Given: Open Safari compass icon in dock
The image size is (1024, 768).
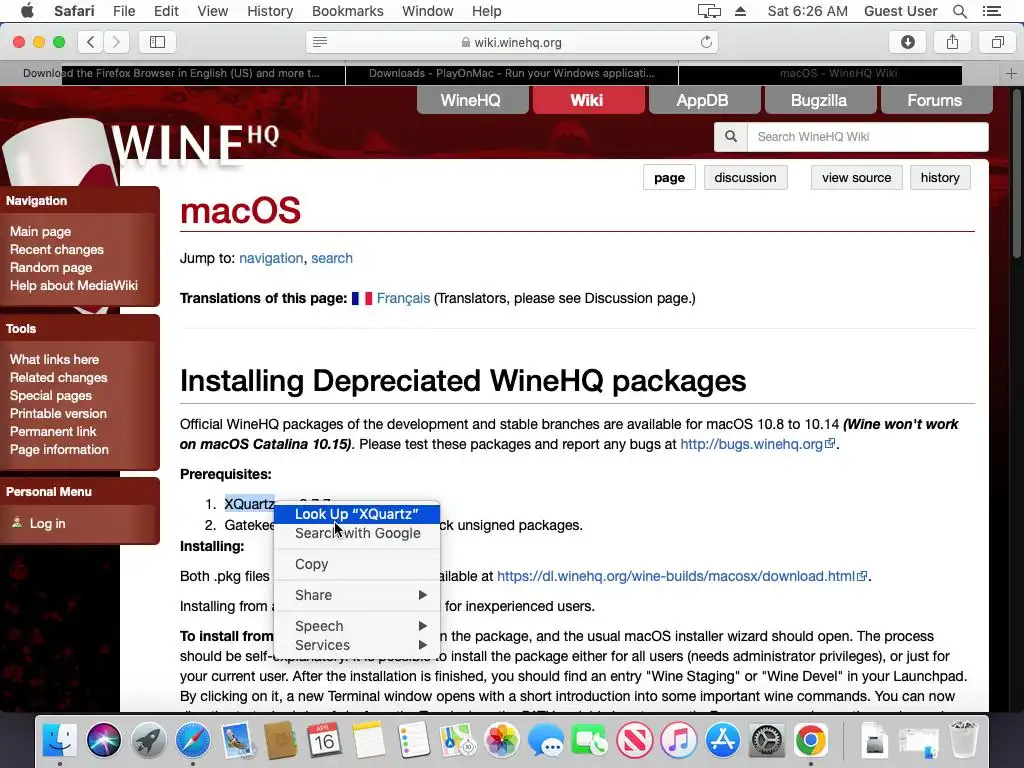Looking at the screenshot, I should tap(193, 741).
